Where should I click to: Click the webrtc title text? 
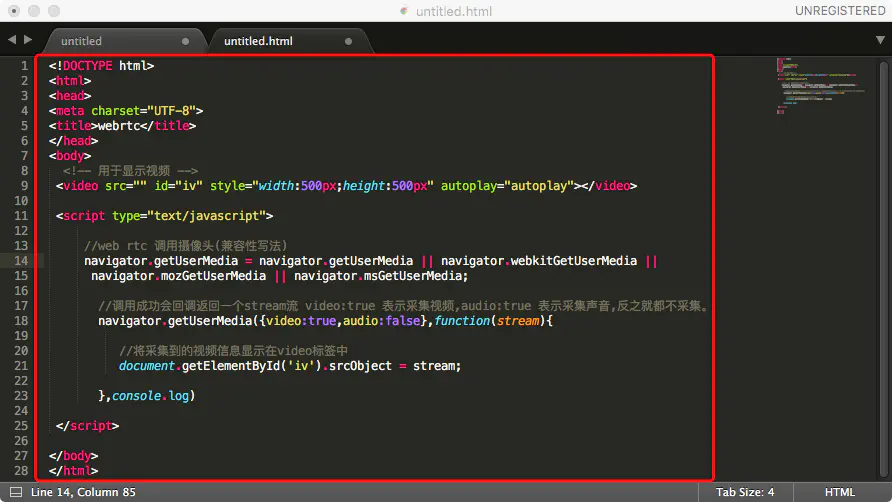tap(119, 125)
